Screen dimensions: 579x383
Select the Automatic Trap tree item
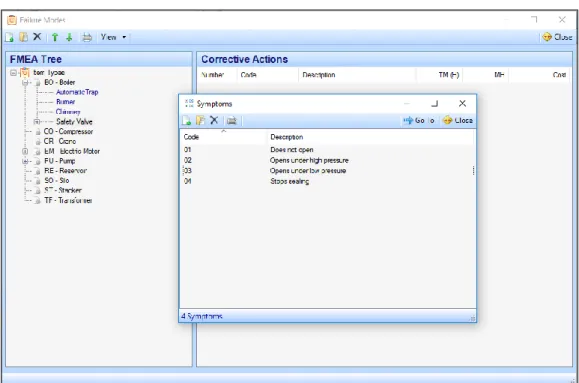tap(77, 92)
